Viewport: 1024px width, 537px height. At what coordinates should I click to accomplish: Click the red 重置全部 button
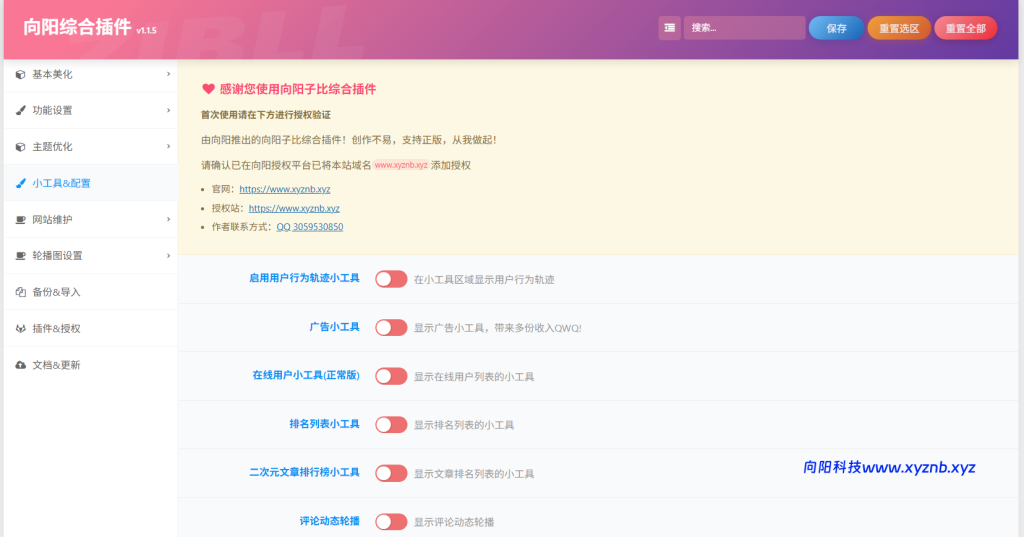pyautogui.click(x=966, y=28)
